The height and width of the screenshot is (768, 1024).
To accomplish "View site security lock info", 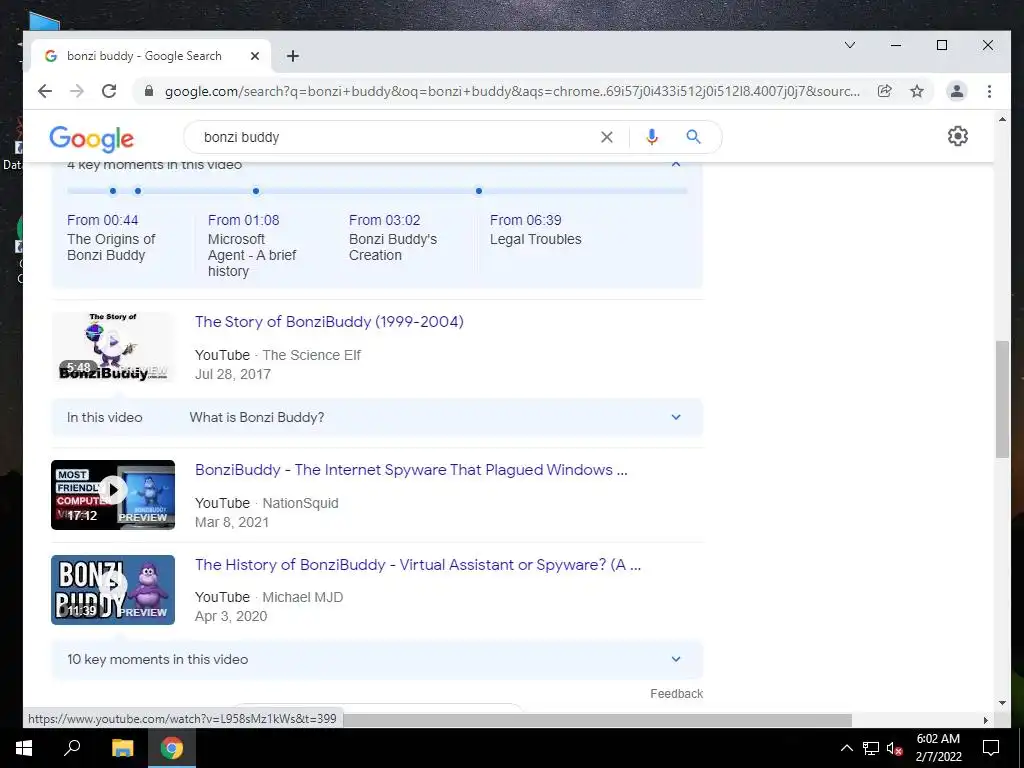I will pos(149,91).
